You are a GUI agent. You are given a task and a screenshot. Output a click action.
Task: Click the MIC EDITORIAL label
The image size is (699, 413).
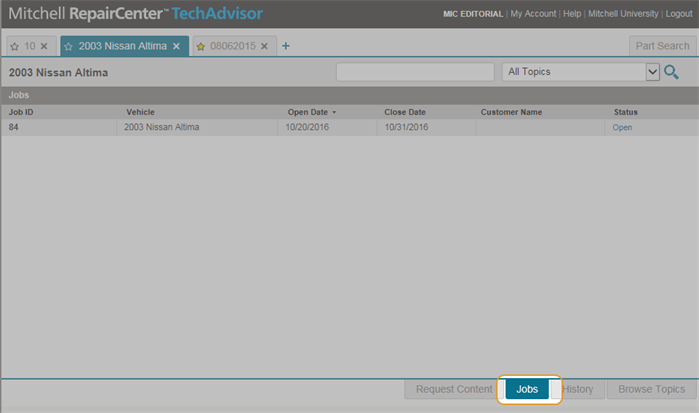pos(473,14)
